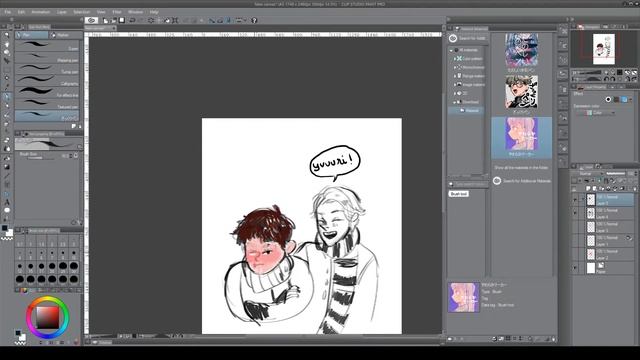Screen dimensions: 640x360
Task: Click the Clear icon in command bar
Action: pyautogui.click(x=151, y=20)
